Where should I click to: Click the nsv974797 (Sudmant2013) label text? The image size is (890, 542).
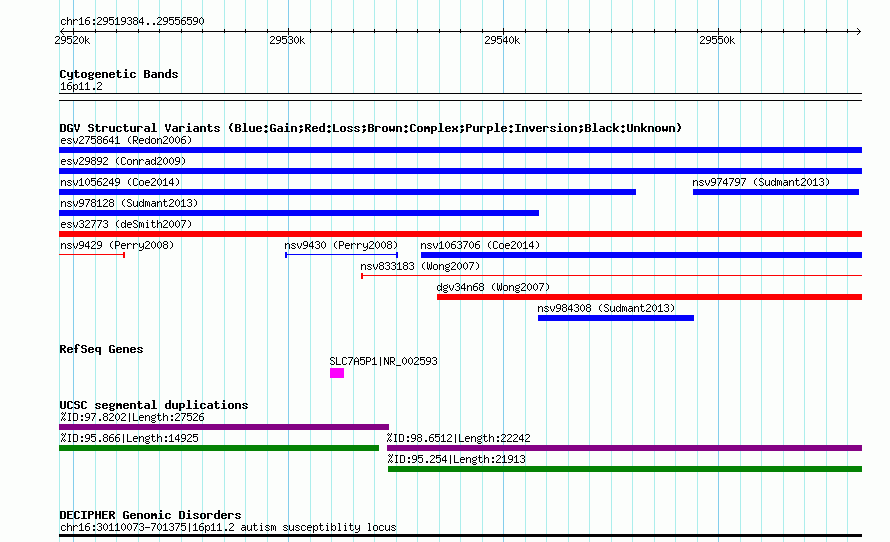tap(761, 182)
